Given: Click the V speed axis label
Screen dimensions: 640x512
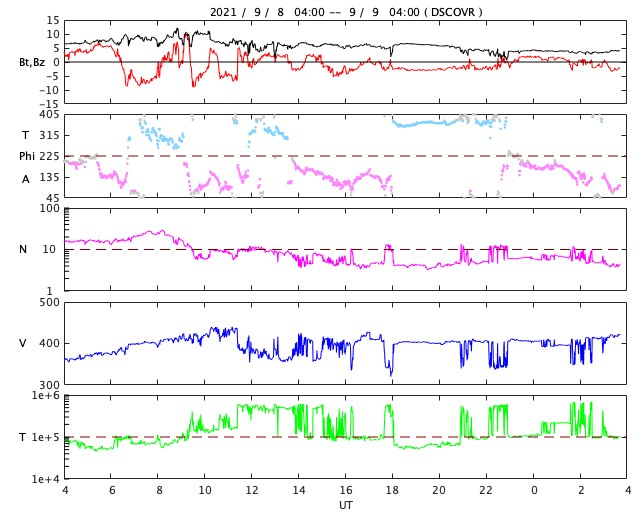Looking at the screenshot, I should [23, 343].
